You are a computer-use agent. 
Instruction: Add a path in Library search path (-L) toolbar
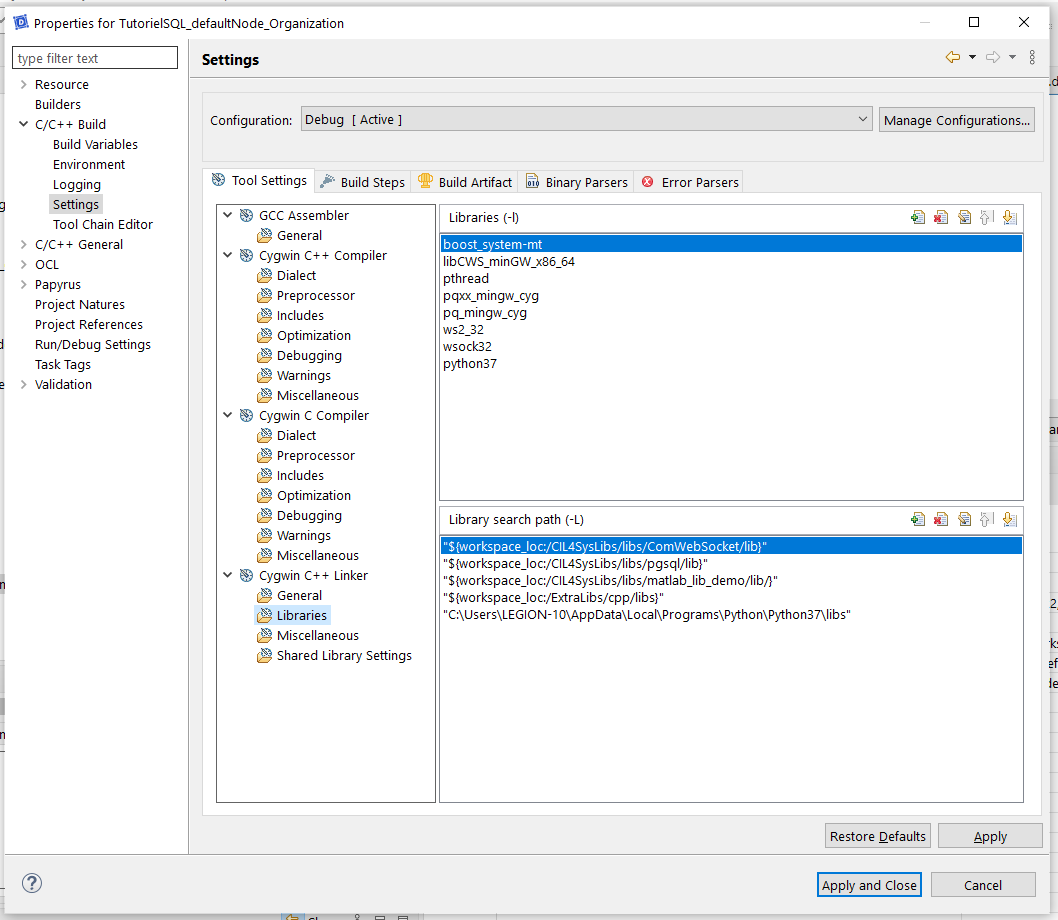[x=918, y=519]
